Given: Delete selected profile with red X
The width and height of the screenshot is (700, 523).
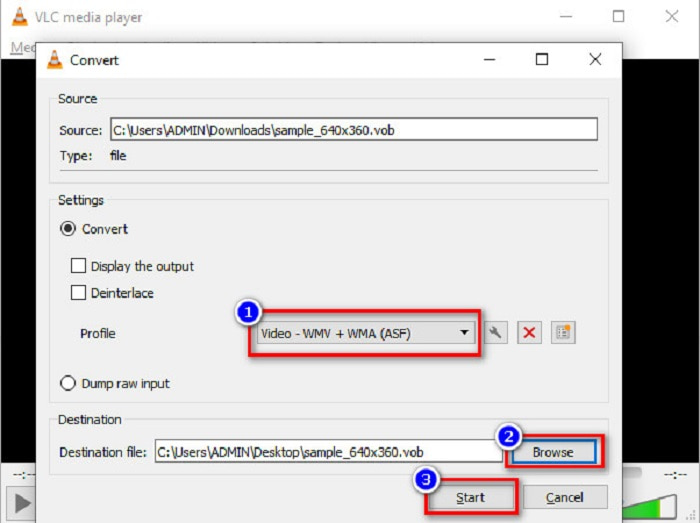Looking at the screenshot, I should pyautogui.click(x=529, y=332).
